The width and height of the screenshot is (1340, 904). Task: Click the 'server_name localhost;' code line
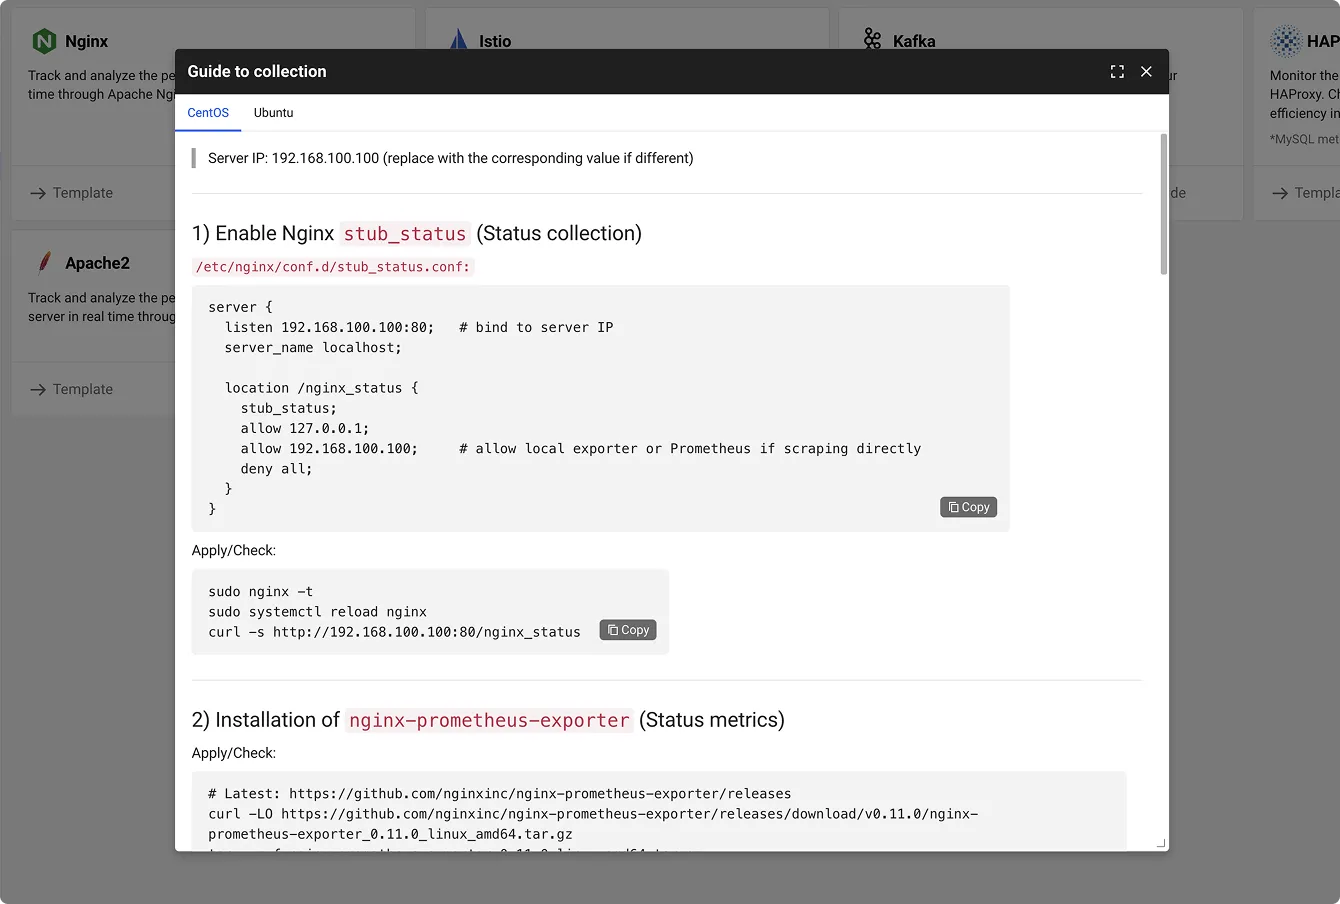click(x=313, y=348)
